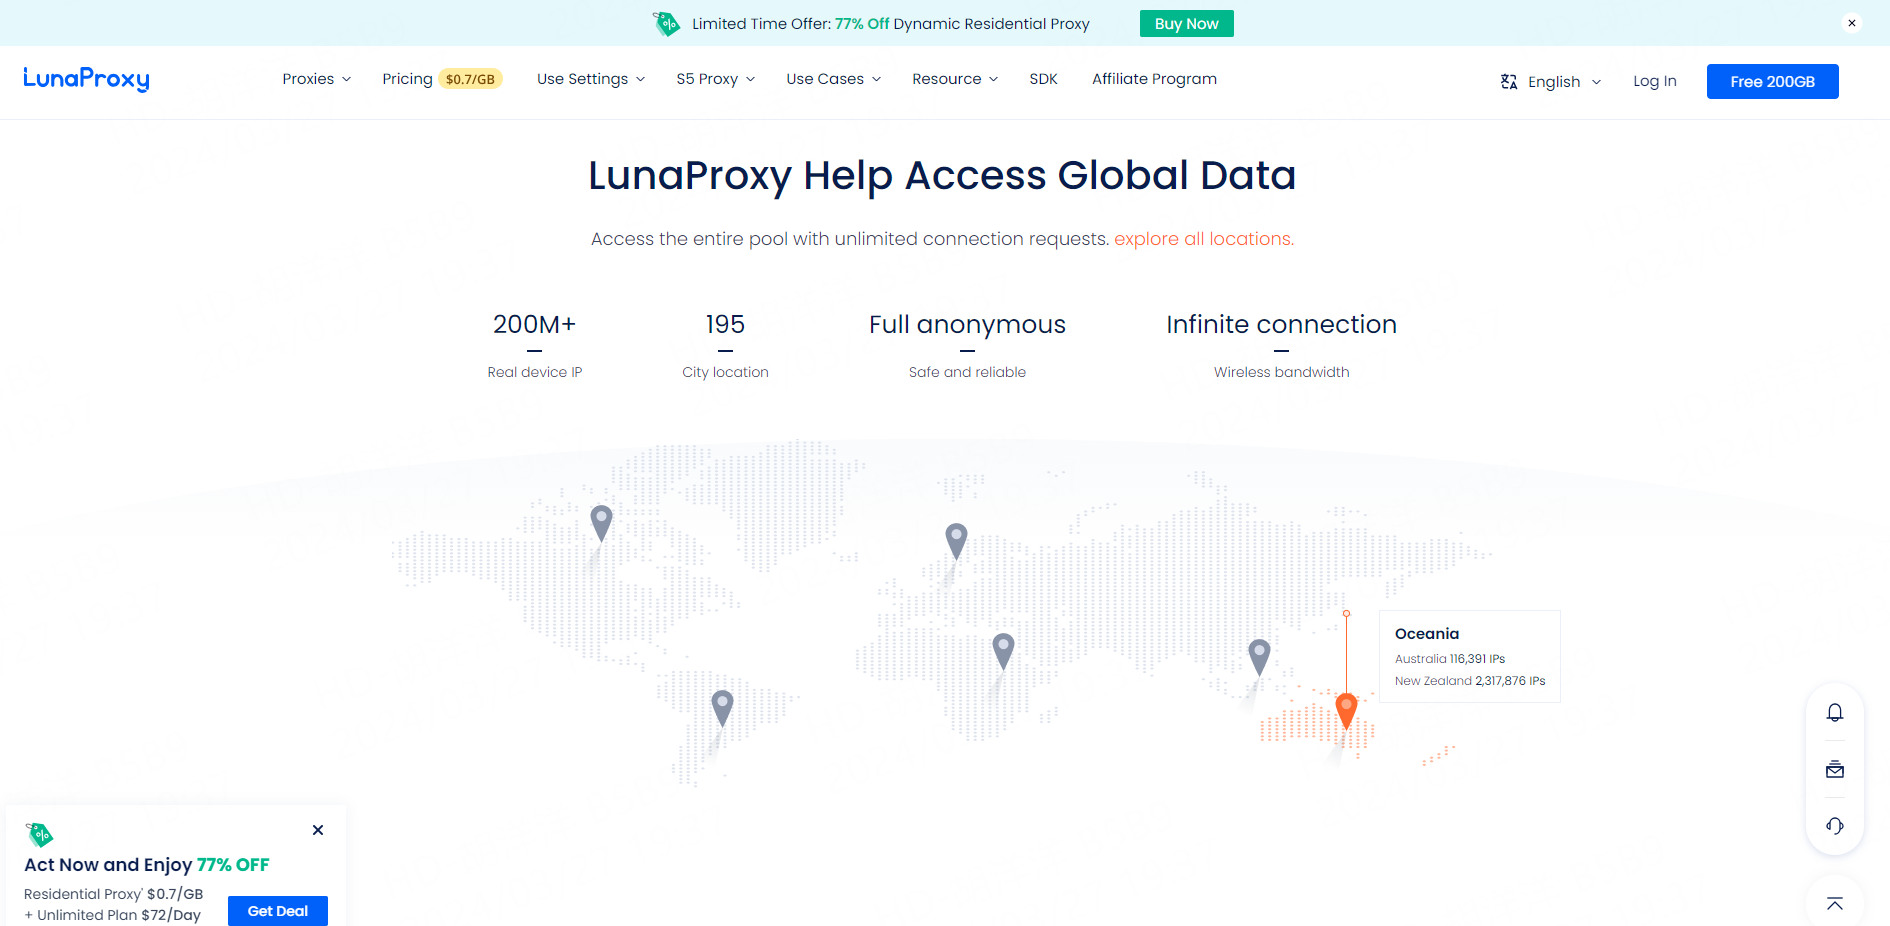Follow the explore all locations link
The image size is (1890, 926).
coord(1203,239)
